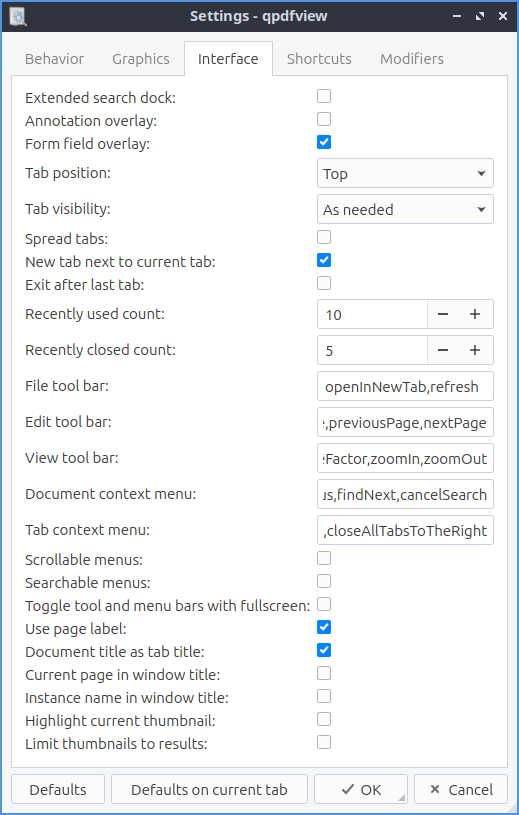Click the File tool bar text field
Viewport: 519px width, 815px height.
[x=405, y=386]
